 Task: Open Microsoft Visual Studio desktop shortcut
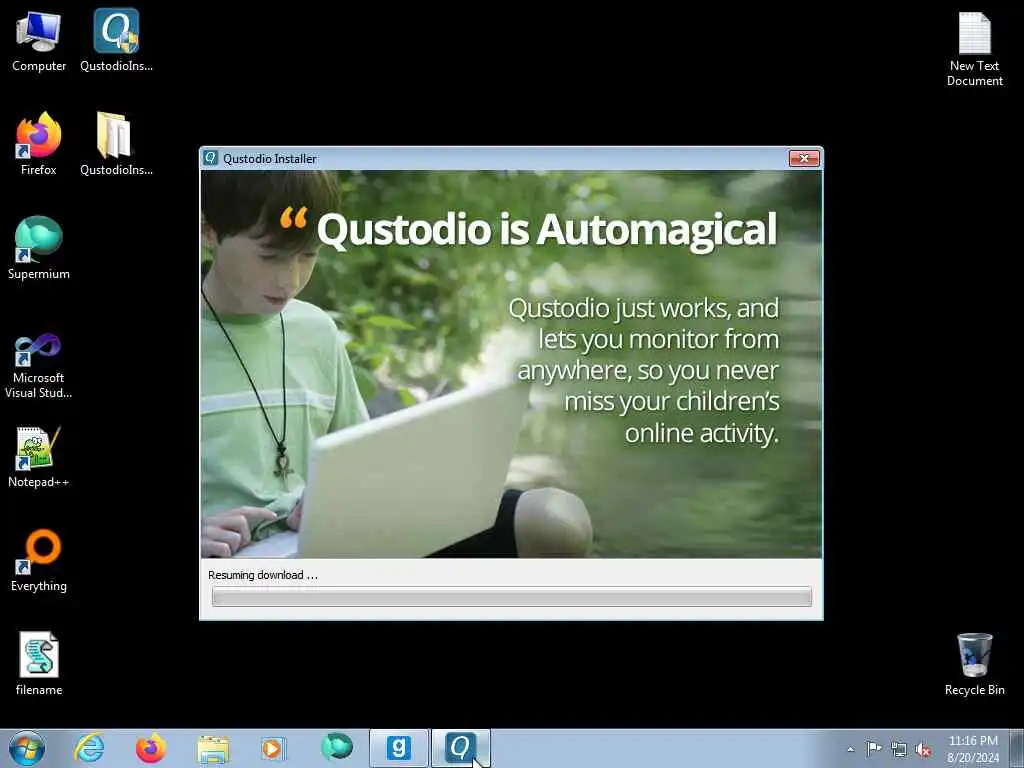tap(39, 366)
